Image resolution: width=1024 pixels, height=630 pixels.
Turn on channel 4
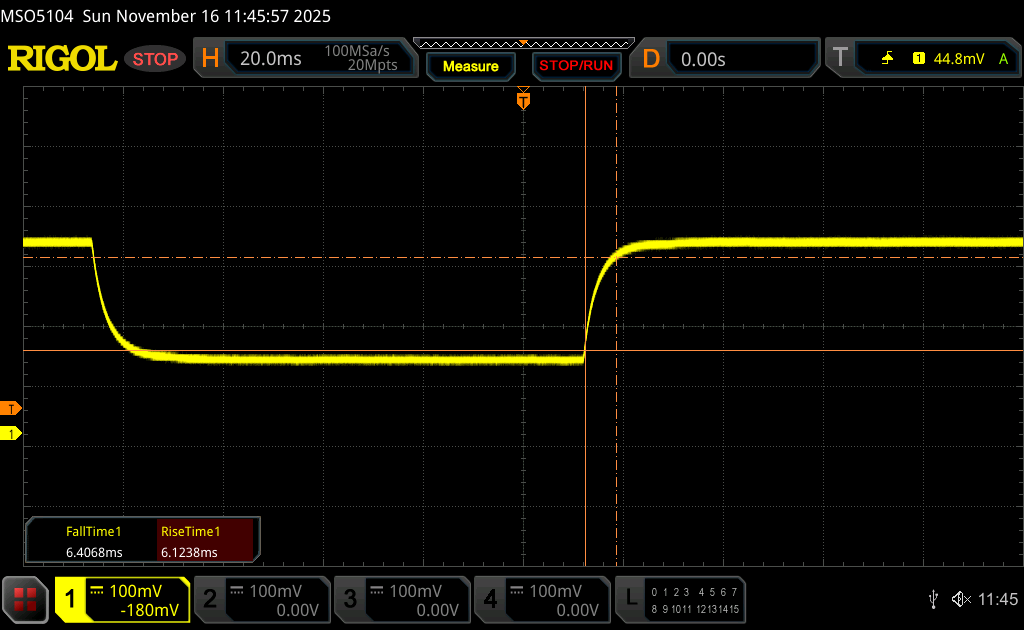point(541,599)
